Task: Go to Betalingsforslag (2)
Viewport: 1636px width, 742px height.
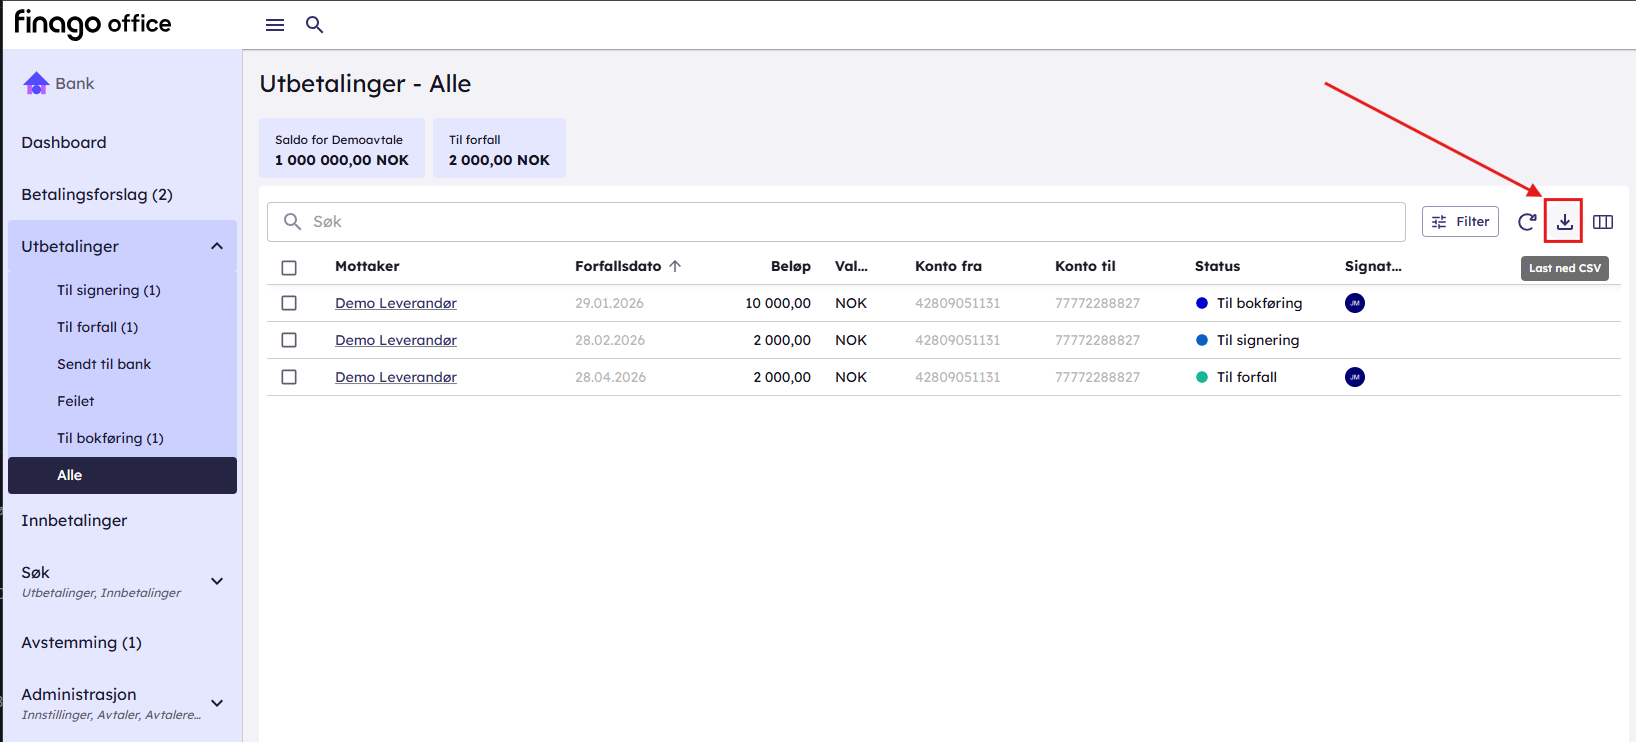Action: point(97,195)
